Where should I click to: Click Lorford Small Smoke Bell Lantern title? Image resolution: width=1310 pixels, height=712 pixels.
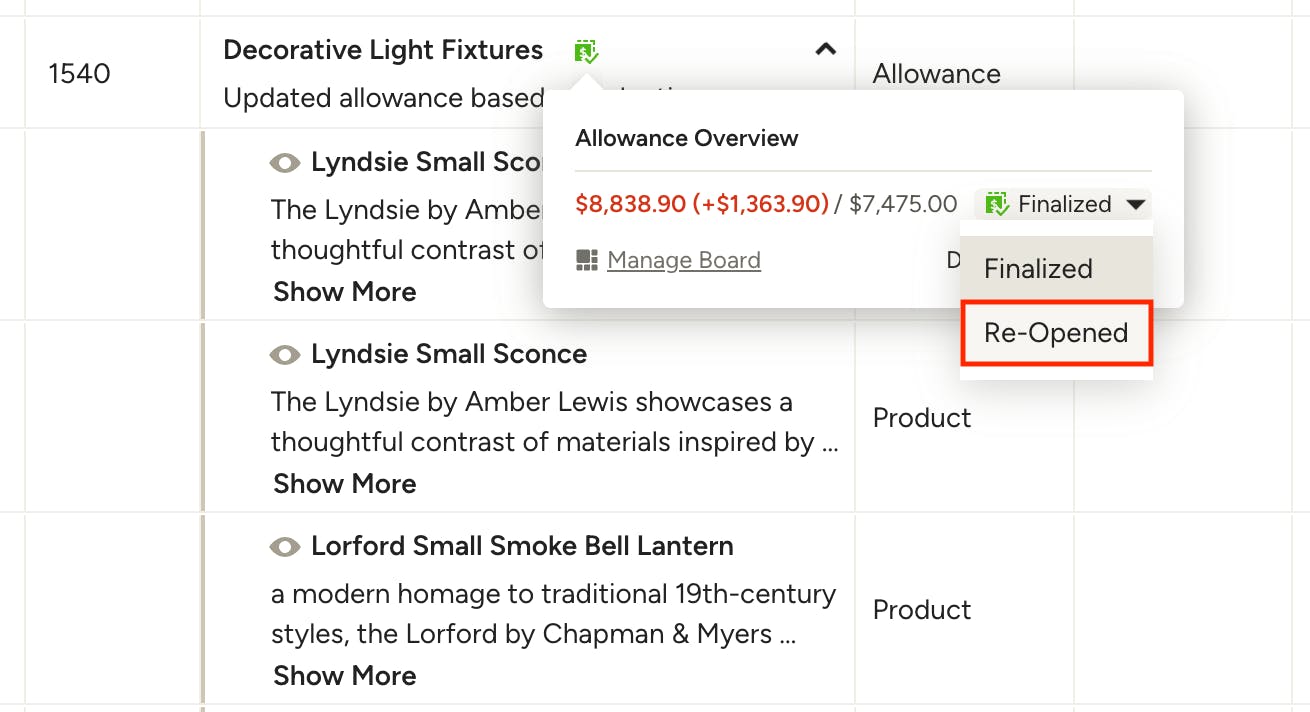(522, 547)
